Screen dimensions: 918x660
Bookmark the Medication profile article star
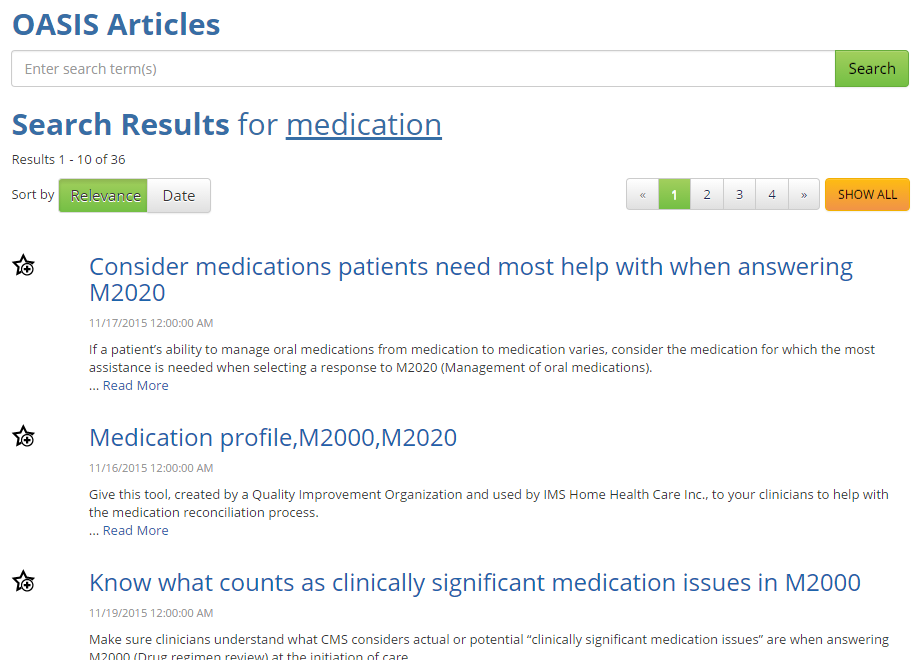pyautogui.click(x=24, y=437)
